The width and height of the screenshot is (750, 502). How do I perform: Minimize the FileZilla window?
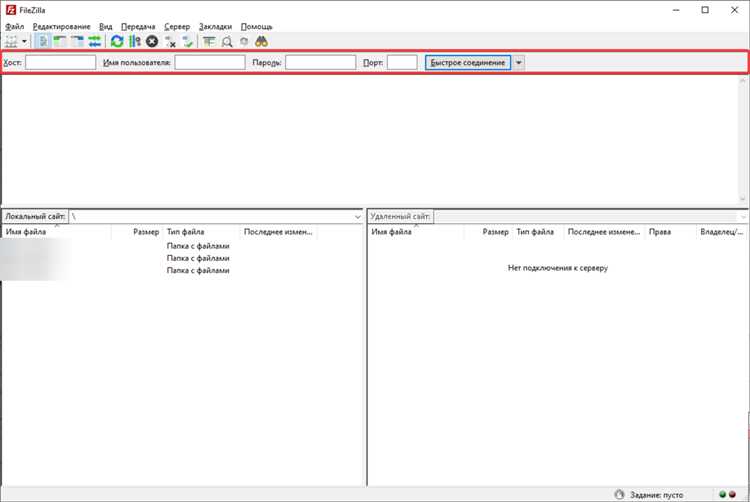tap(676, 10)
